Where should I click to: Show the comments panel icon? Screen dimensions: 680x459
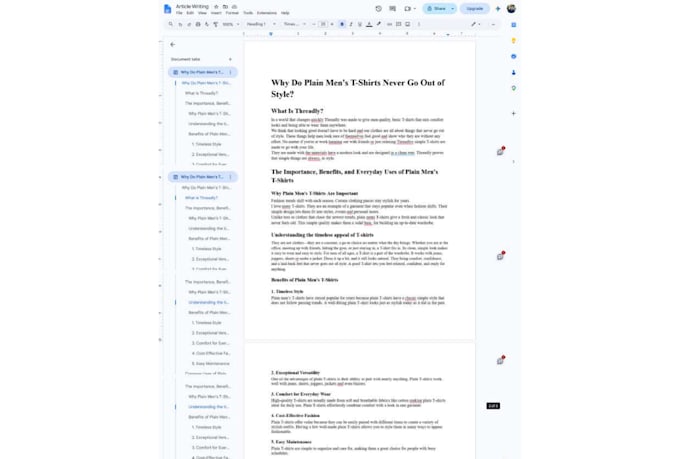(392, 9)
